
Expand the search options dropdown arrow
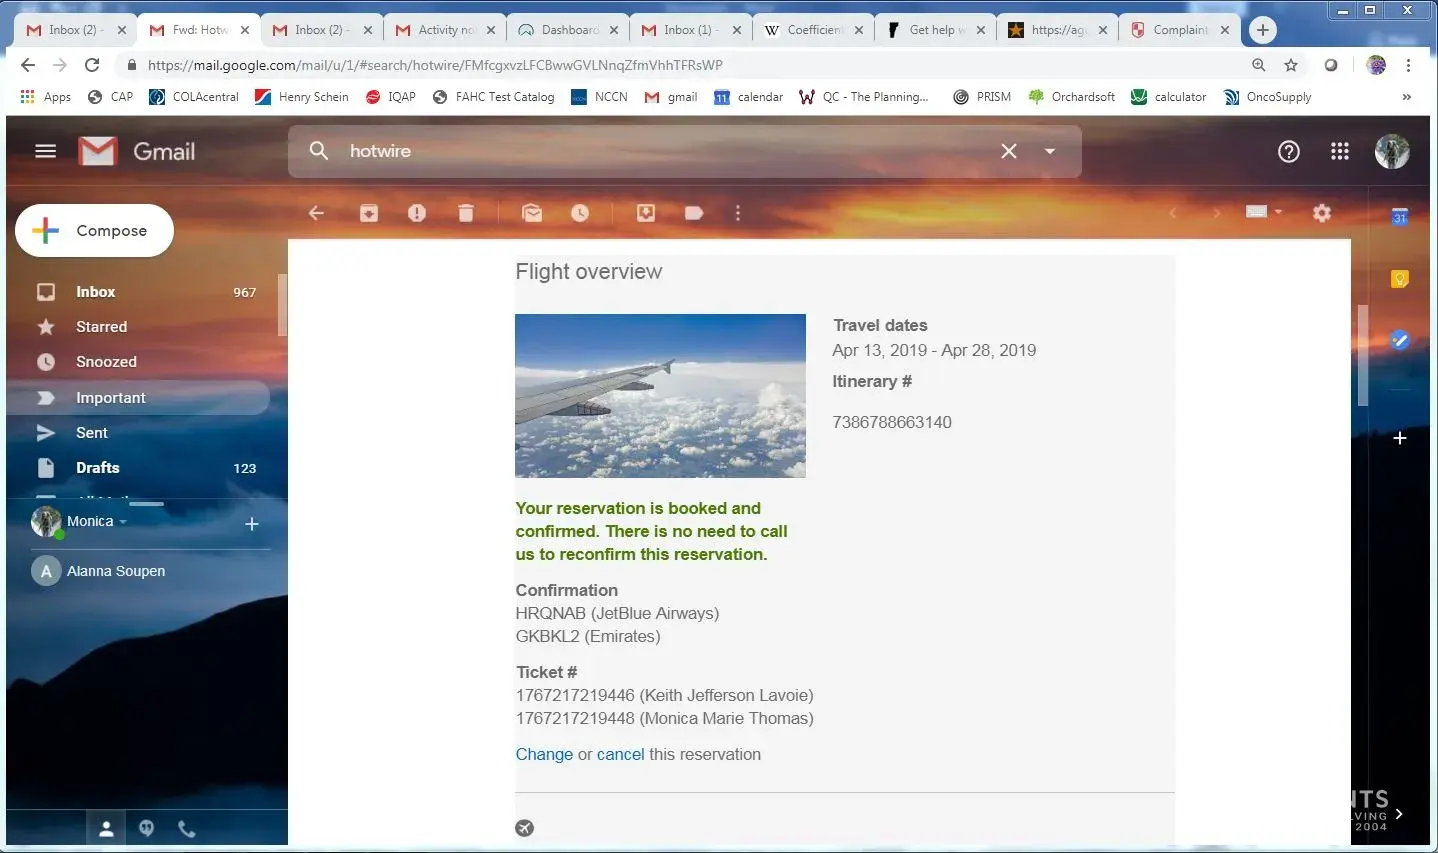(1050, 151)
